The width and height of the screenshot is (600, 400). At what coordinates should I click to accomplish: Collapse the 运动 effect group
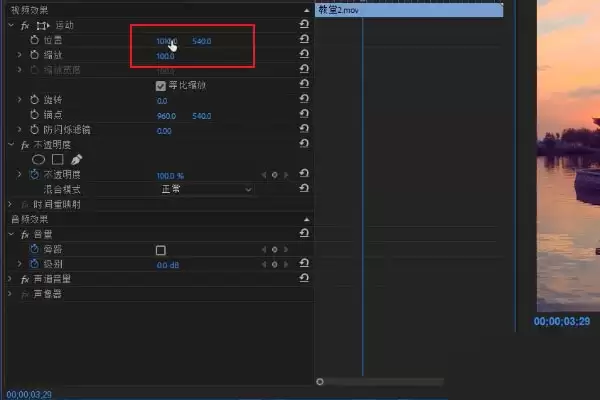click(x=11, y=25)
